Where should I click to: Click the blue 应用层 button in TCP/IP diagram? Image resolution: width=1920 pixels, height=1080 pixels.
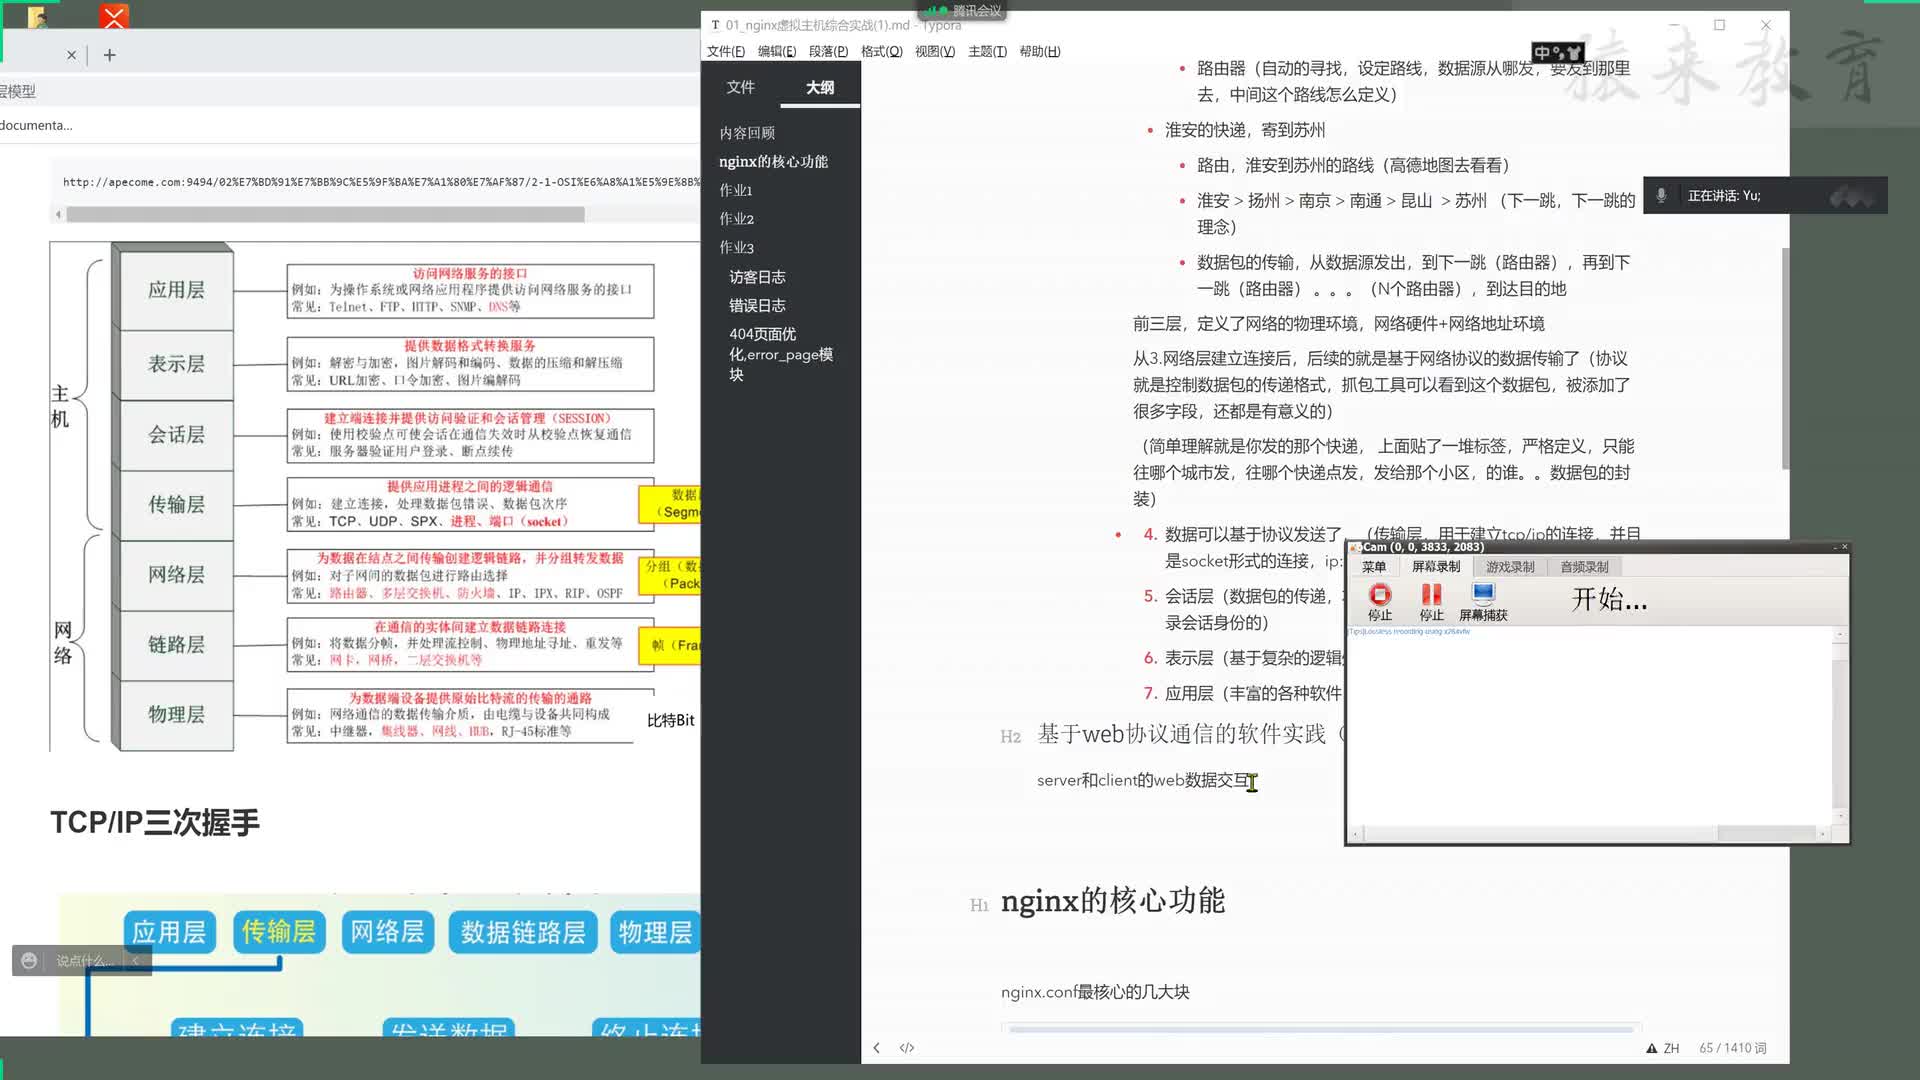pos(169,932)
